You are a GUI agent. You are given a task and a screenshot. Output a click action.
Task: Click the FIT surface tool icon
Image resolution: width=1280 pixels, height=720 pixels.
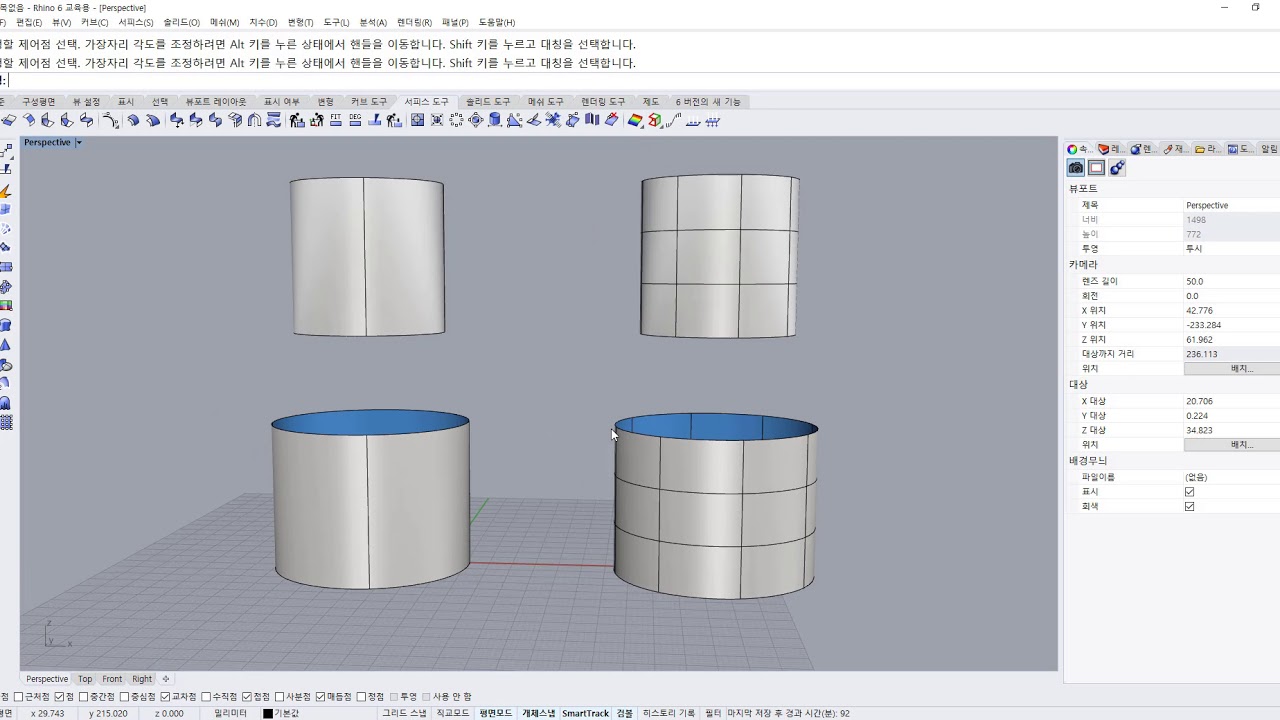[335, 120]
